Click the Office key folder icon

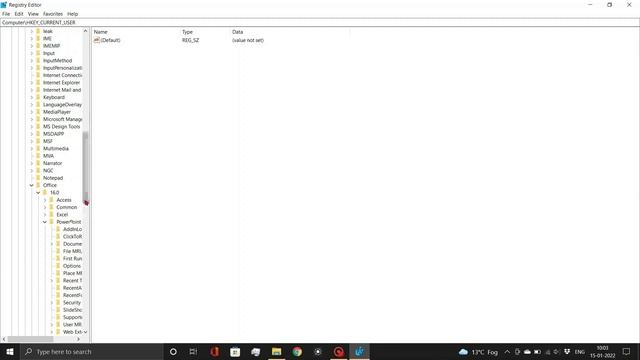(38, 185)
